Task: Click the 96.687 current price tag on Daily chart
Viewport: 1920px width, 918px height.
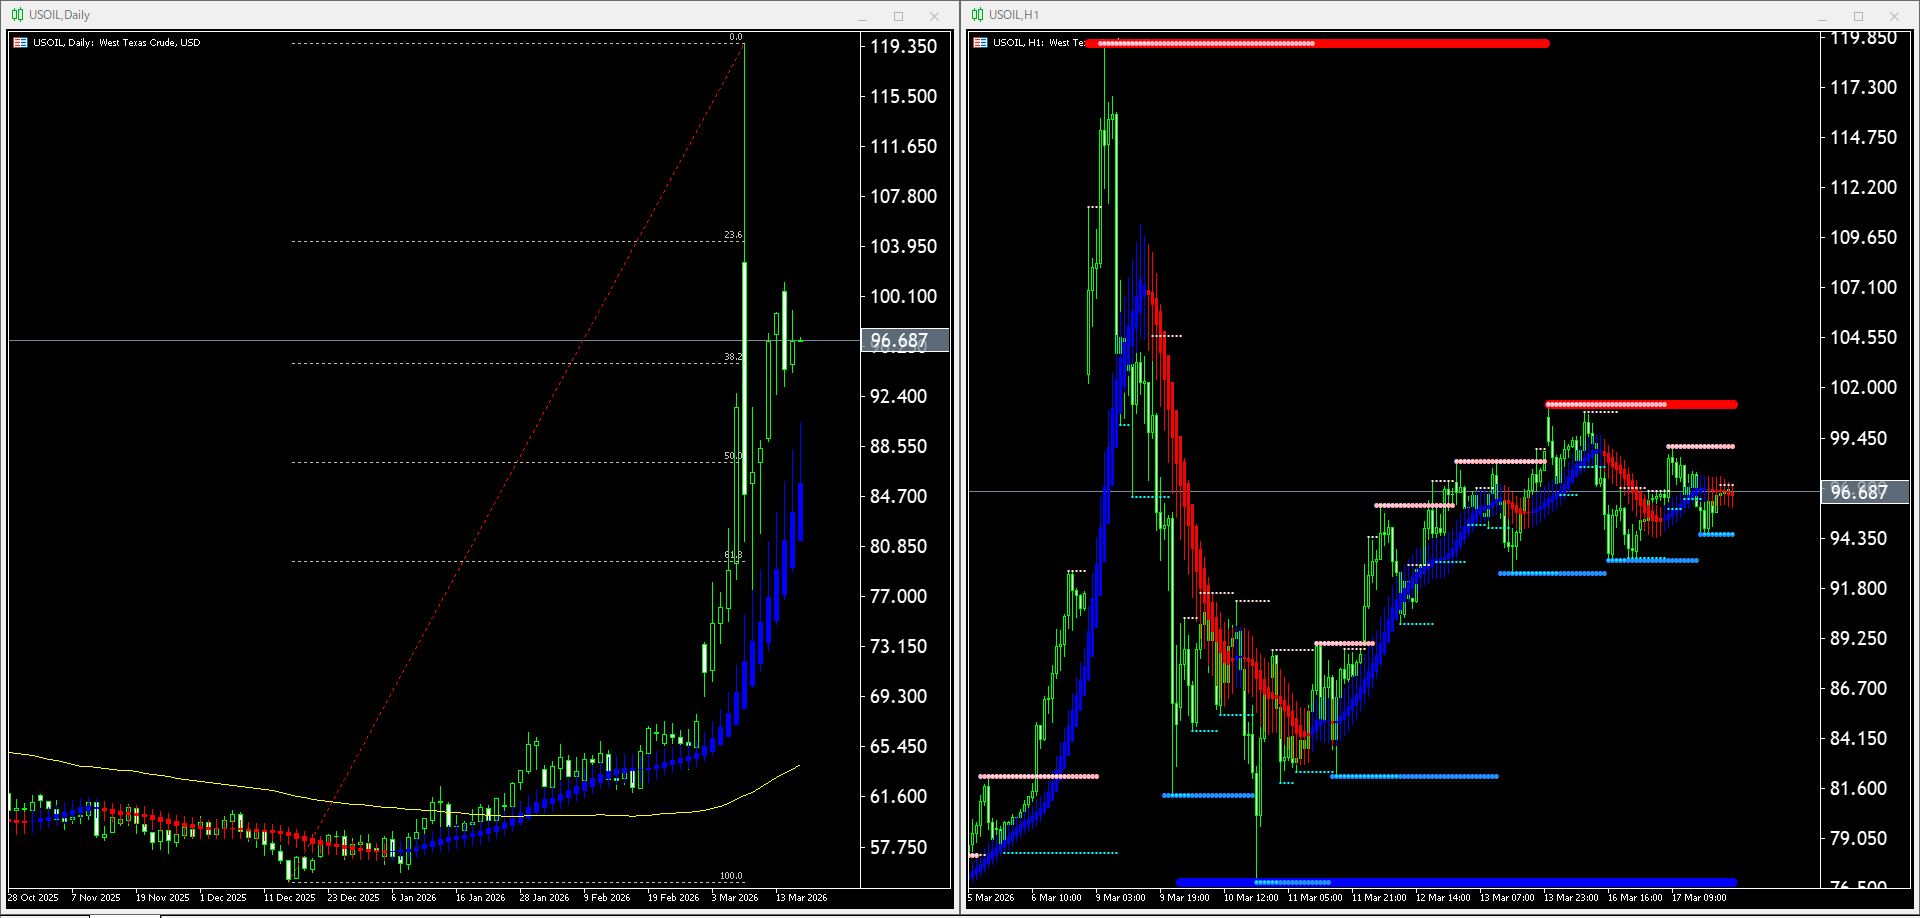Action: (x=898, y=340)
